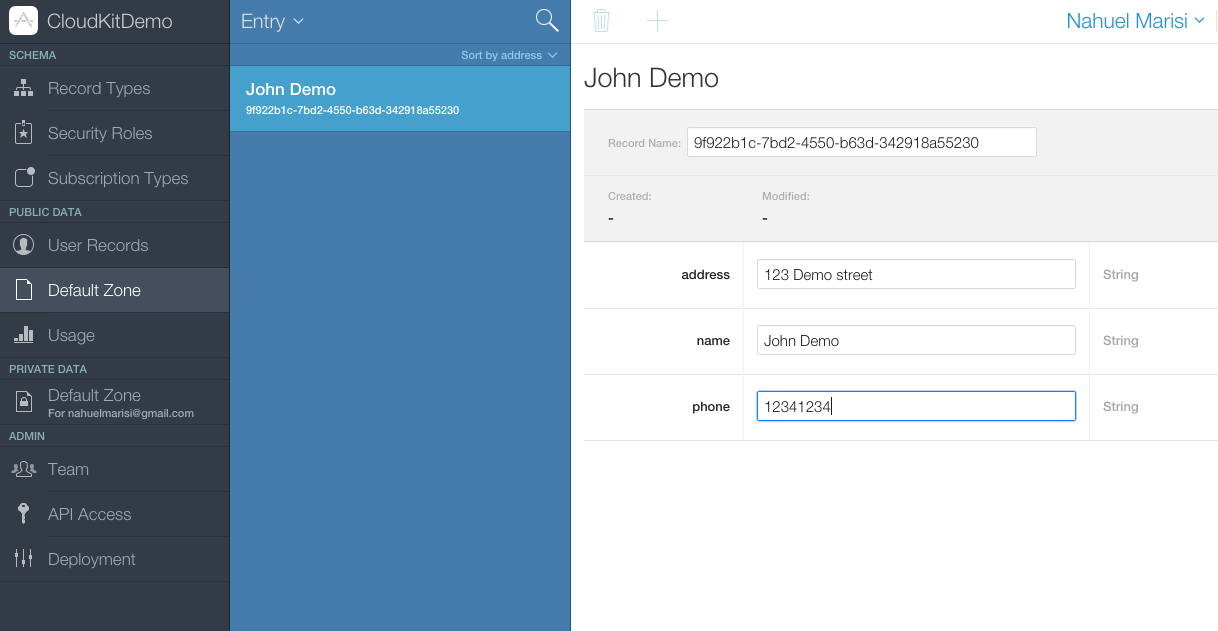This screenshot has height=631, width=1218.
Task: Click the Subscription Types icon
Action: 24,178
